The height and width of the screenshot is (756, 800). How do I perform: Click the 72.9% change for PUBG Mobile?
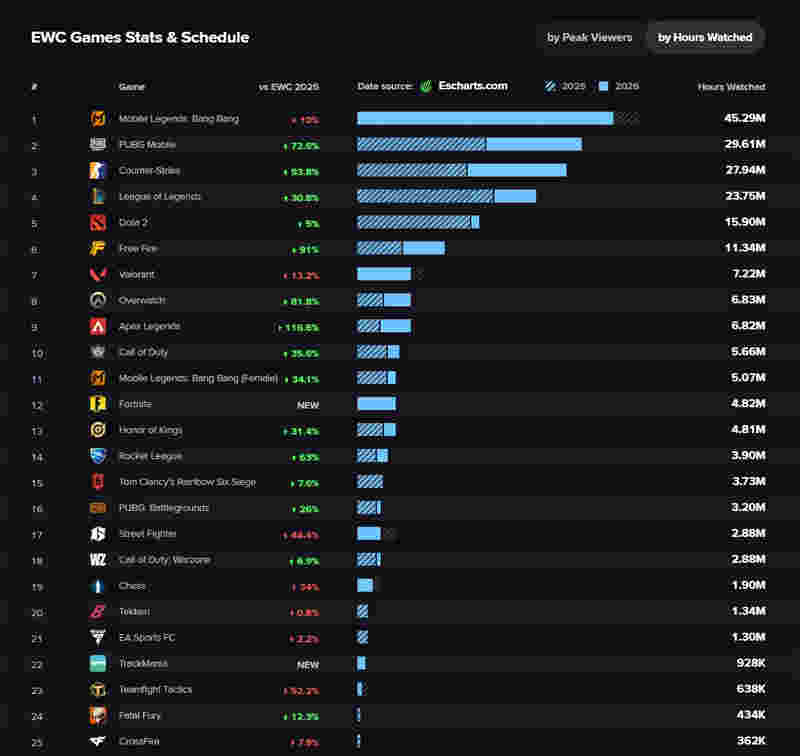(301, 146)
